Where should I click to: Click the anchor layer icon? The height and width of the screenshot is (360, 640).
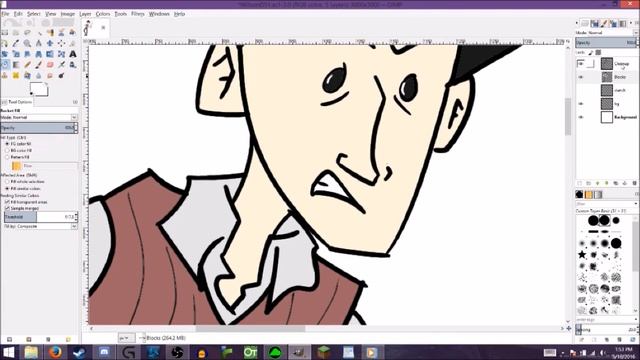[625, 183]
